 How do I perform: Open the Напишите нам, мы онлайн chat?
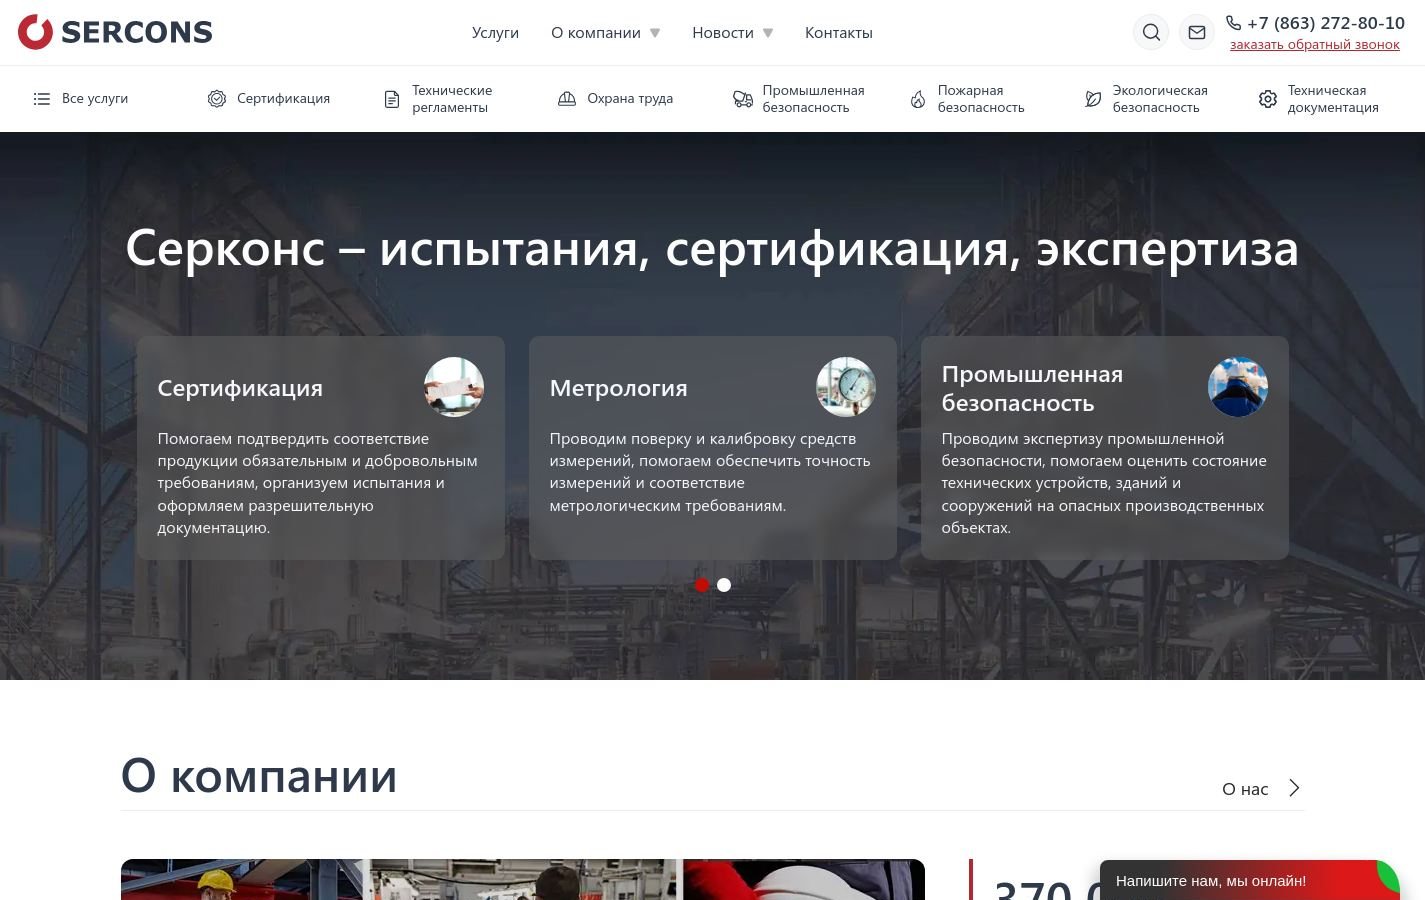[1250, 880]
